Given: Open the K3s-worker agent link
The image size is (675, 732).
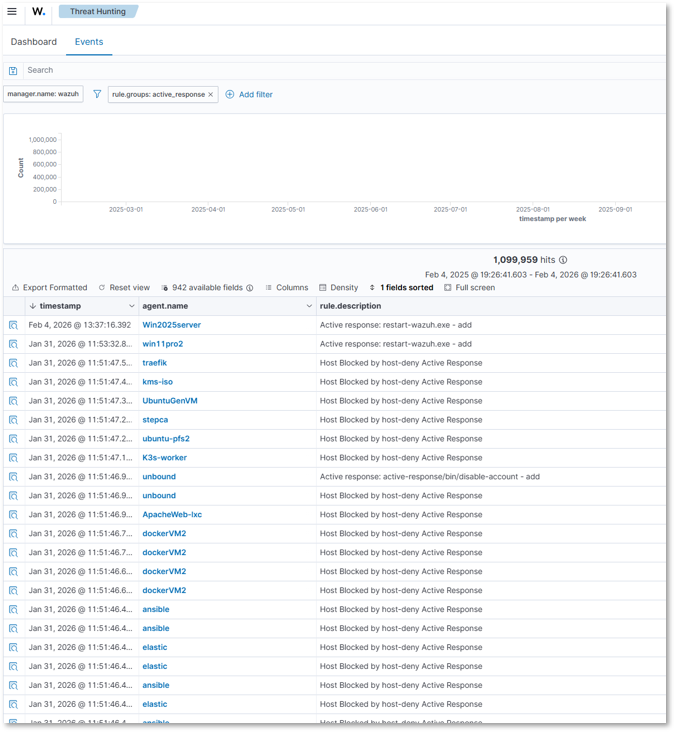Looking at the screenshot, I should point(164,458).
